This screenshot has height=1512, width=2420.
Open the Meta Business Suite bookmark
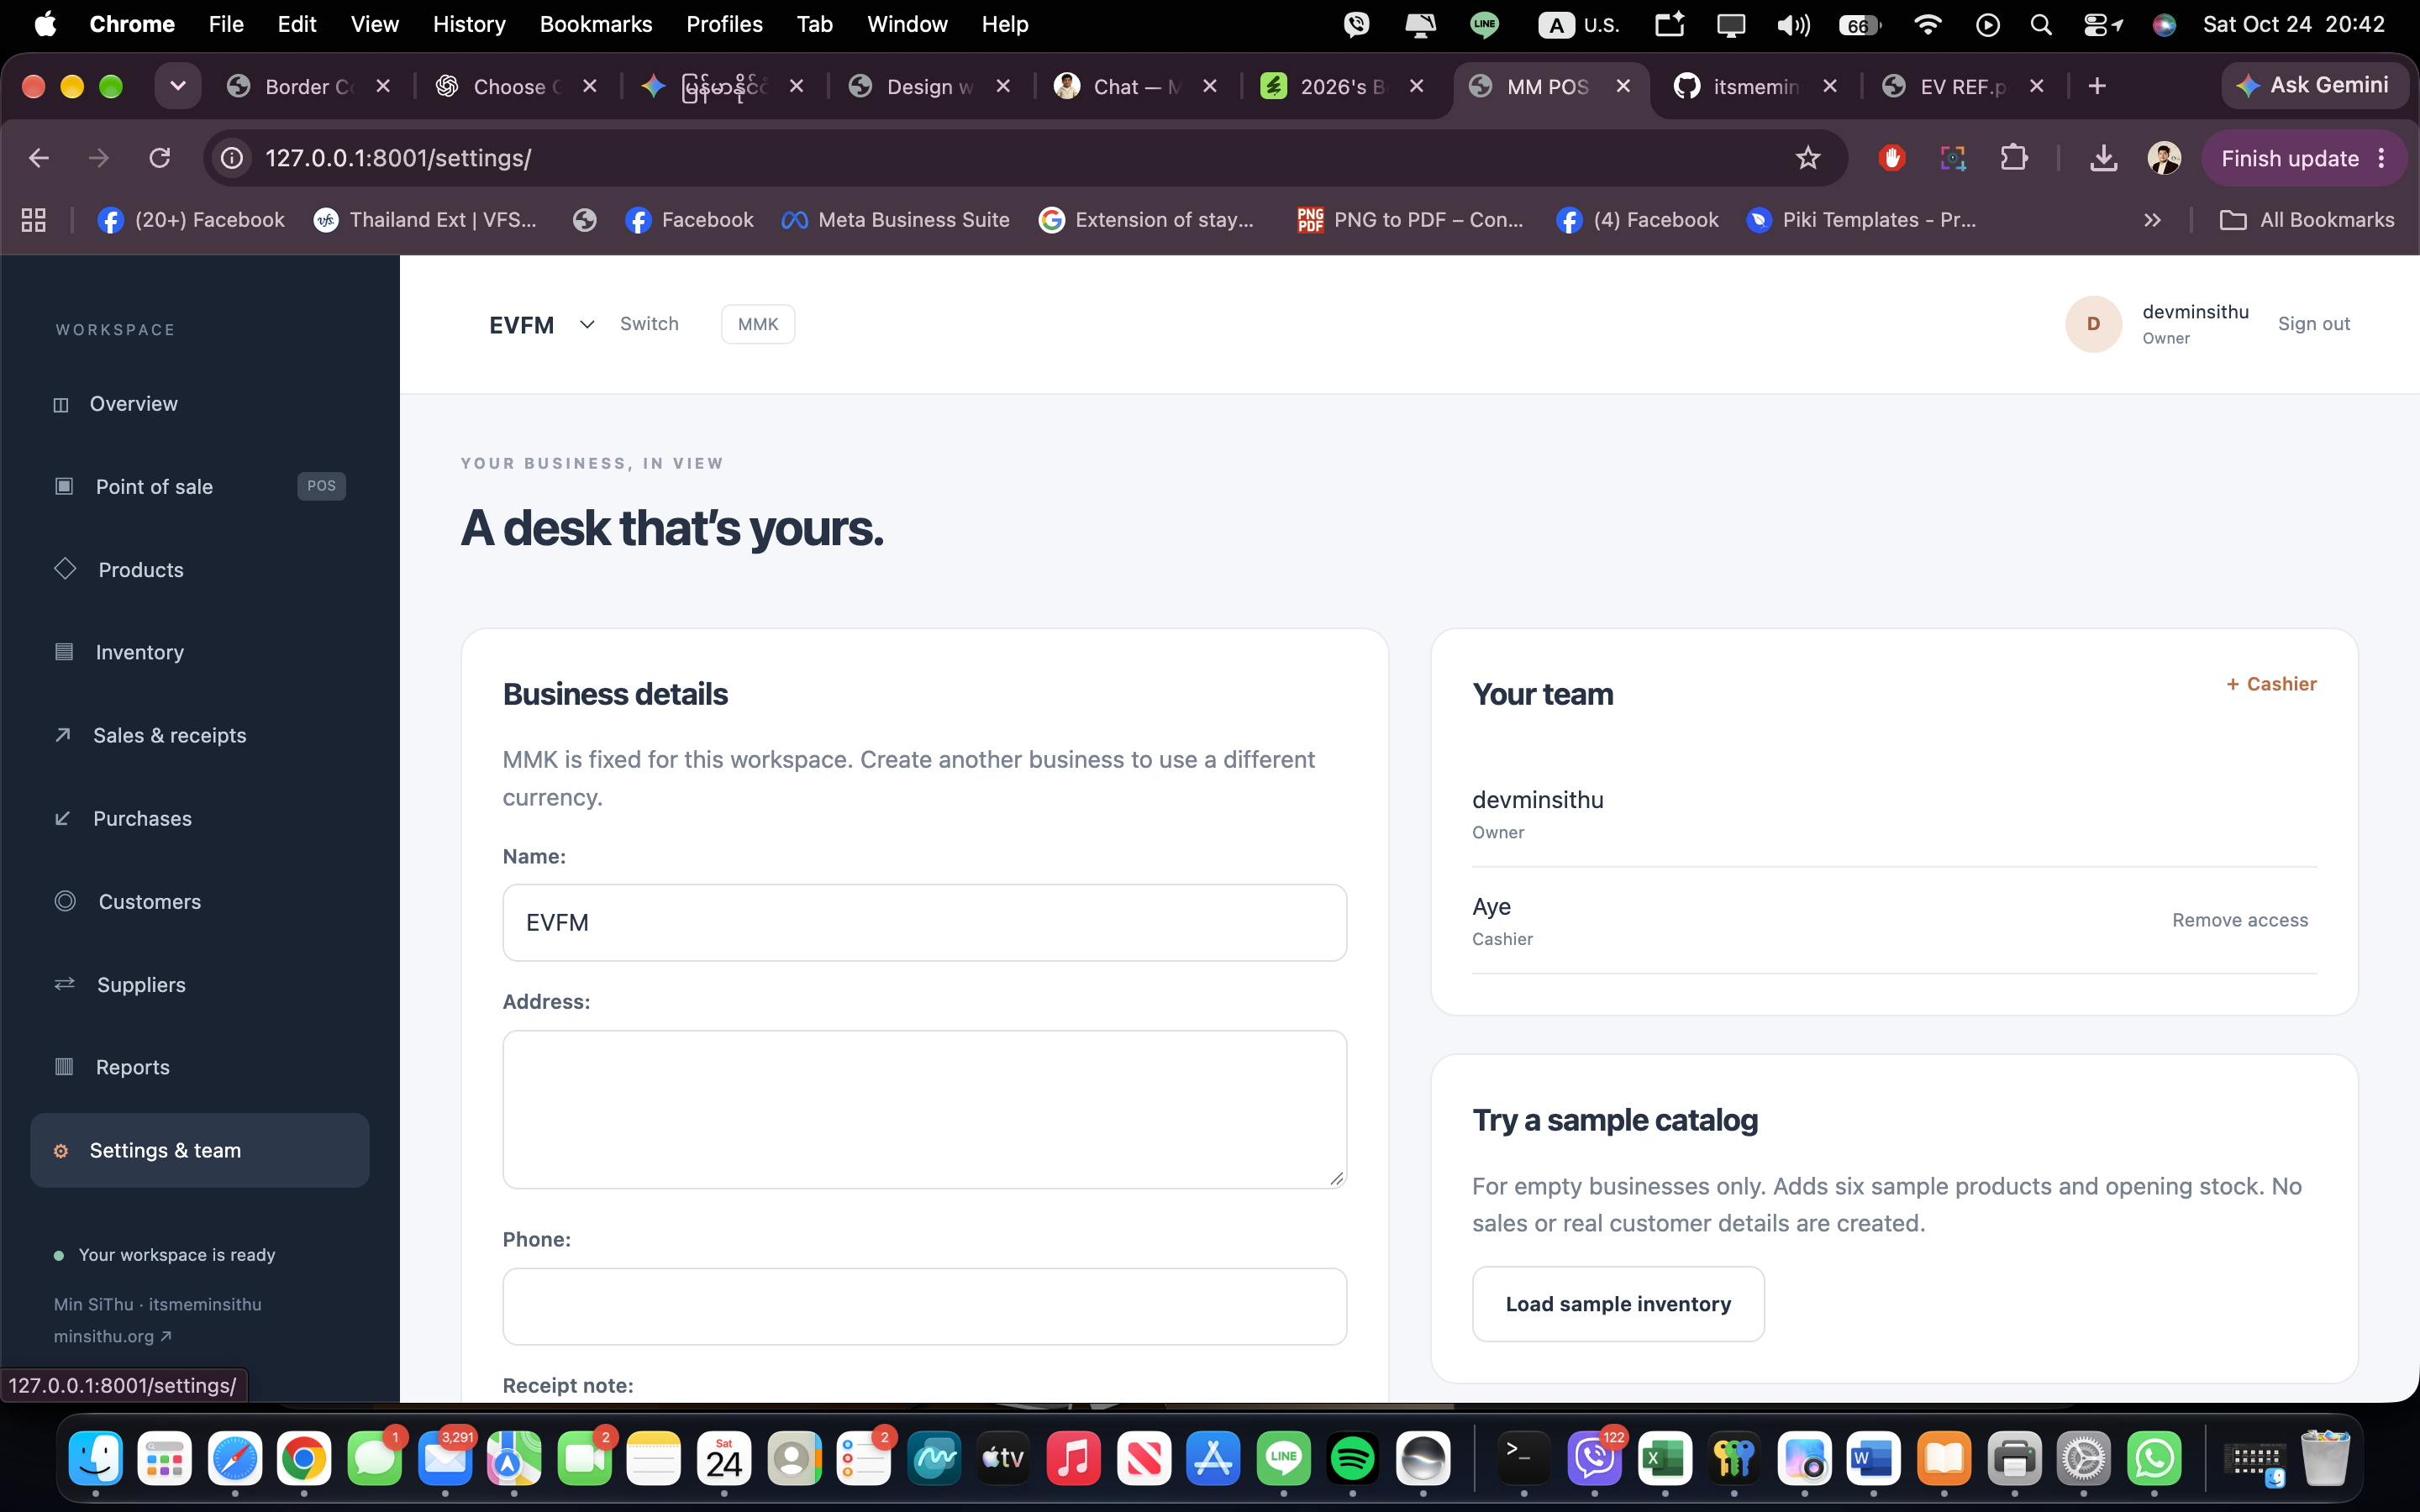[x=896, y=220]
